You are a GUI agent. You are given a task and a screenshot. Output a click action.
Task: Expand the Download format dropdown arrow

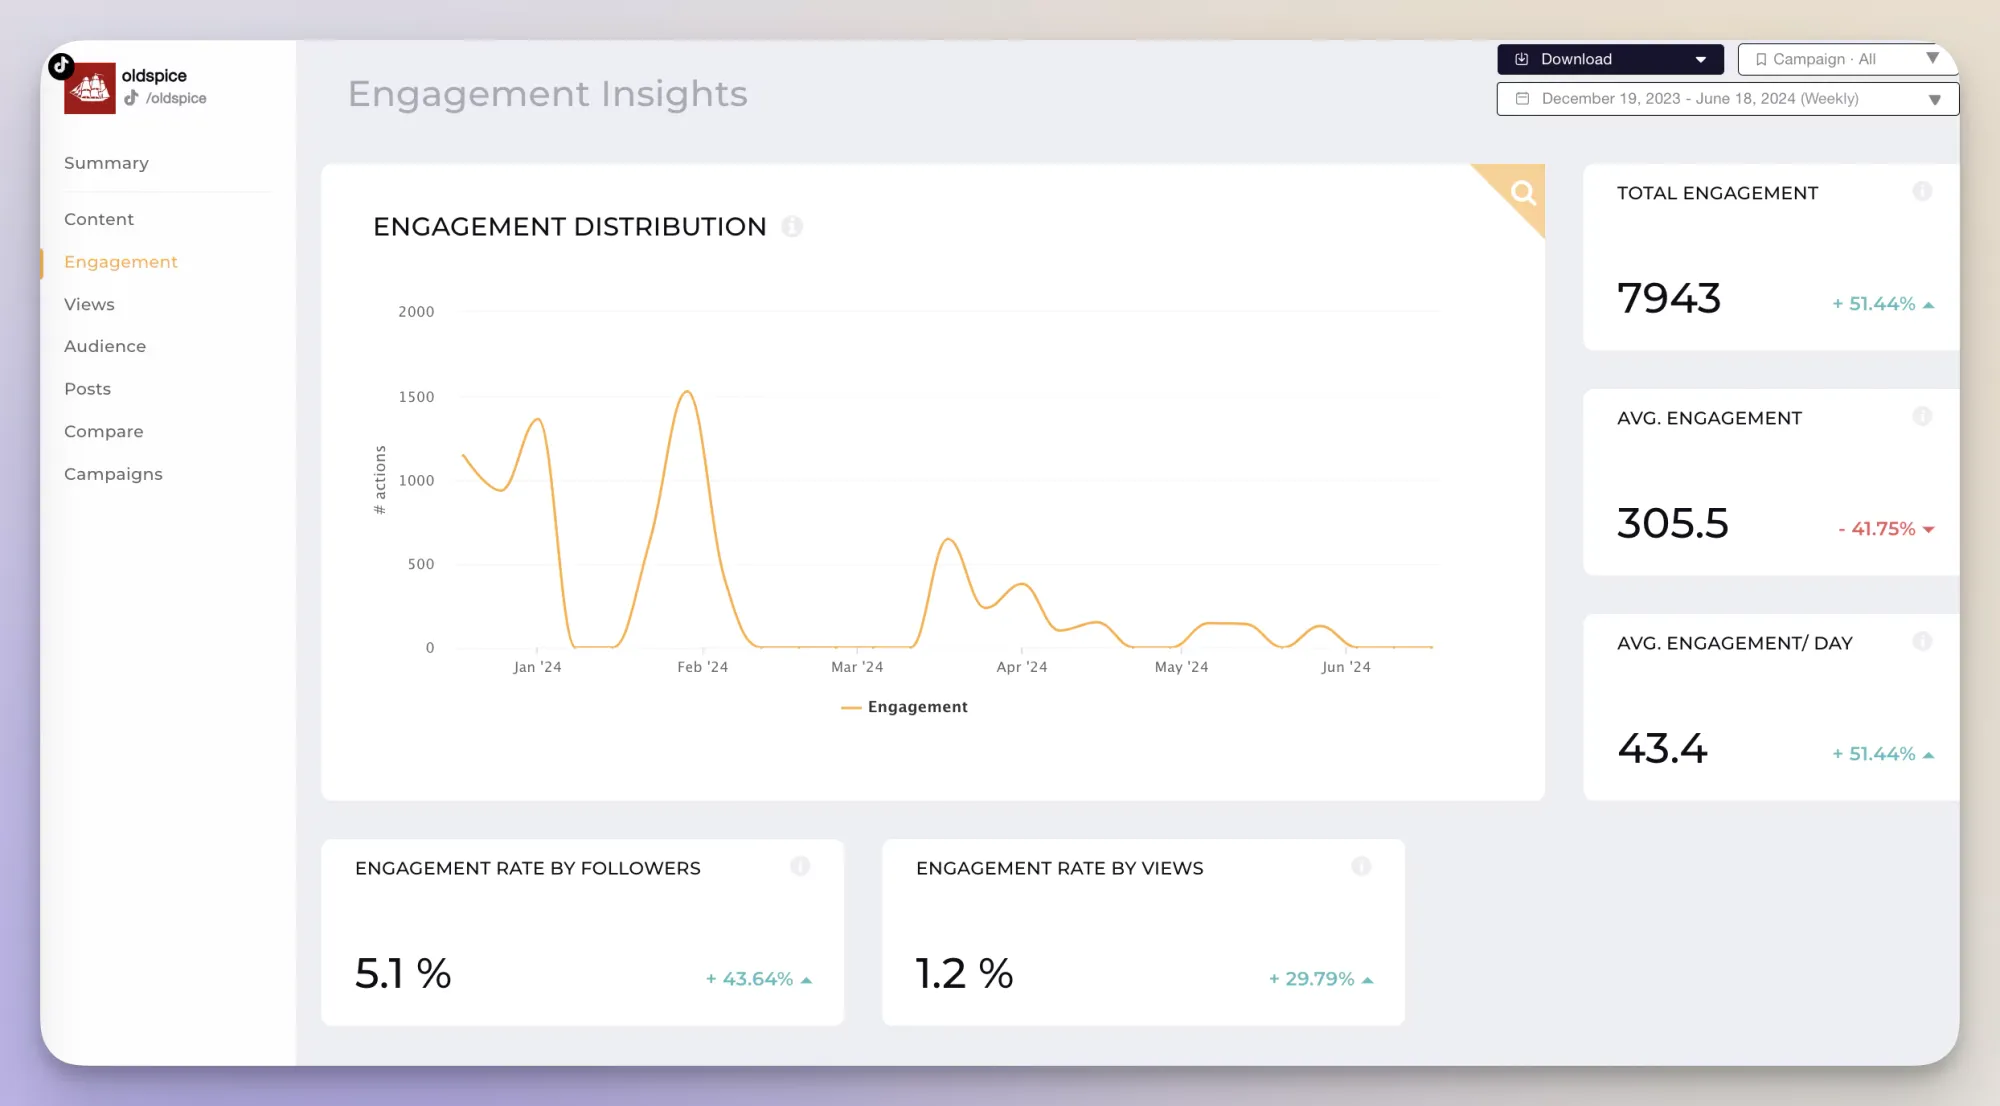point(1702,59)
